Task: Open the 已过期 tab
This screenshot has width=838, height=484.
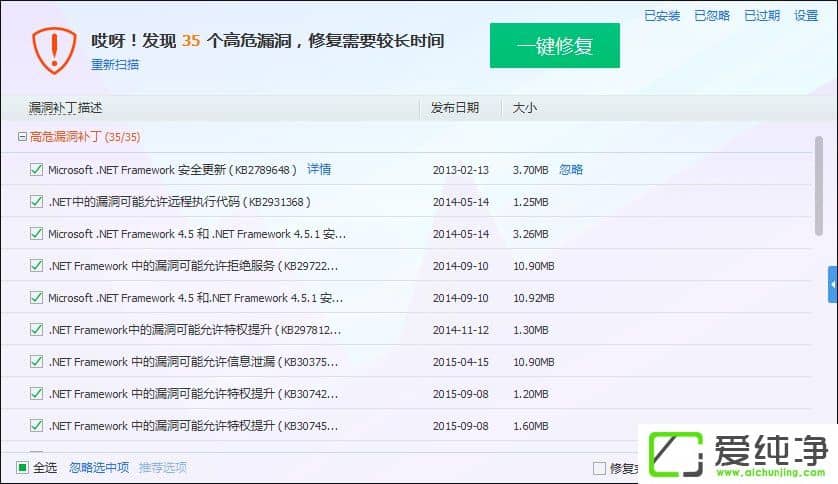Action: 762,16
